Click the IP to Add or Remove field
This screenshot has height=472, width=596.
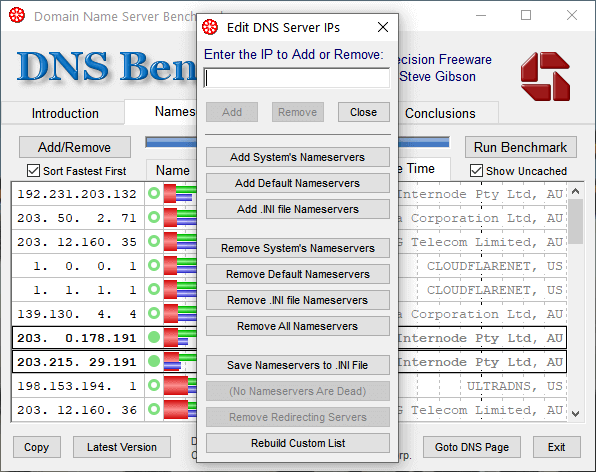(x=297, y=78)
